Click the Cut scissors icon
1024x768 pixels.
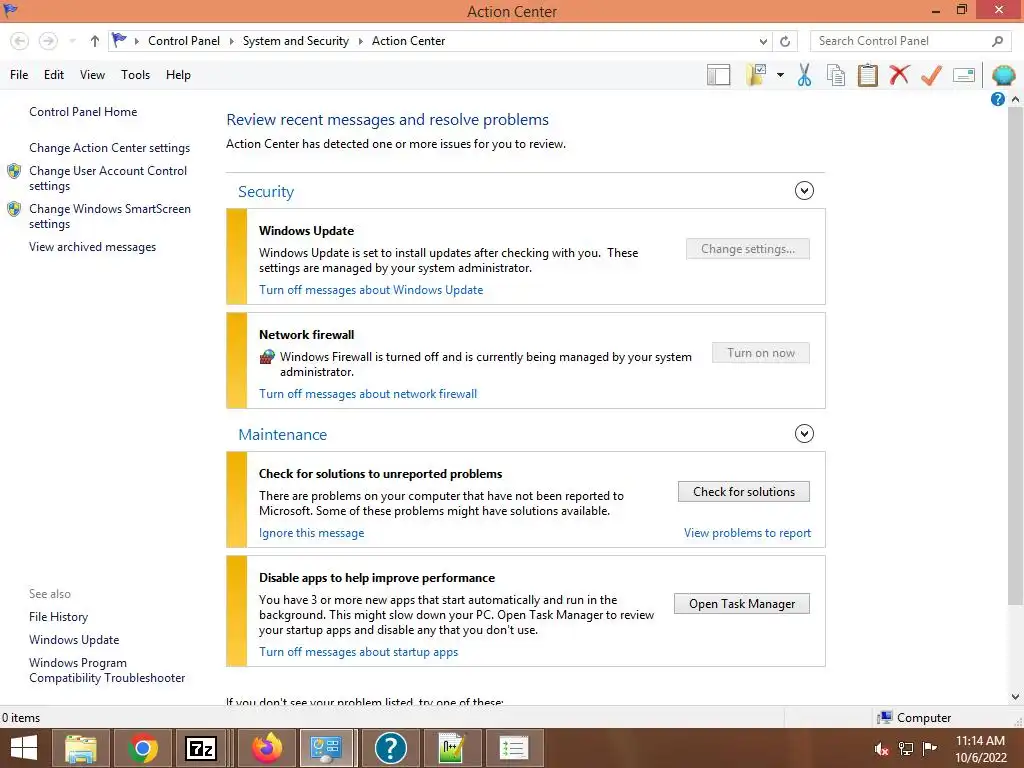click(x=805, y=75)
